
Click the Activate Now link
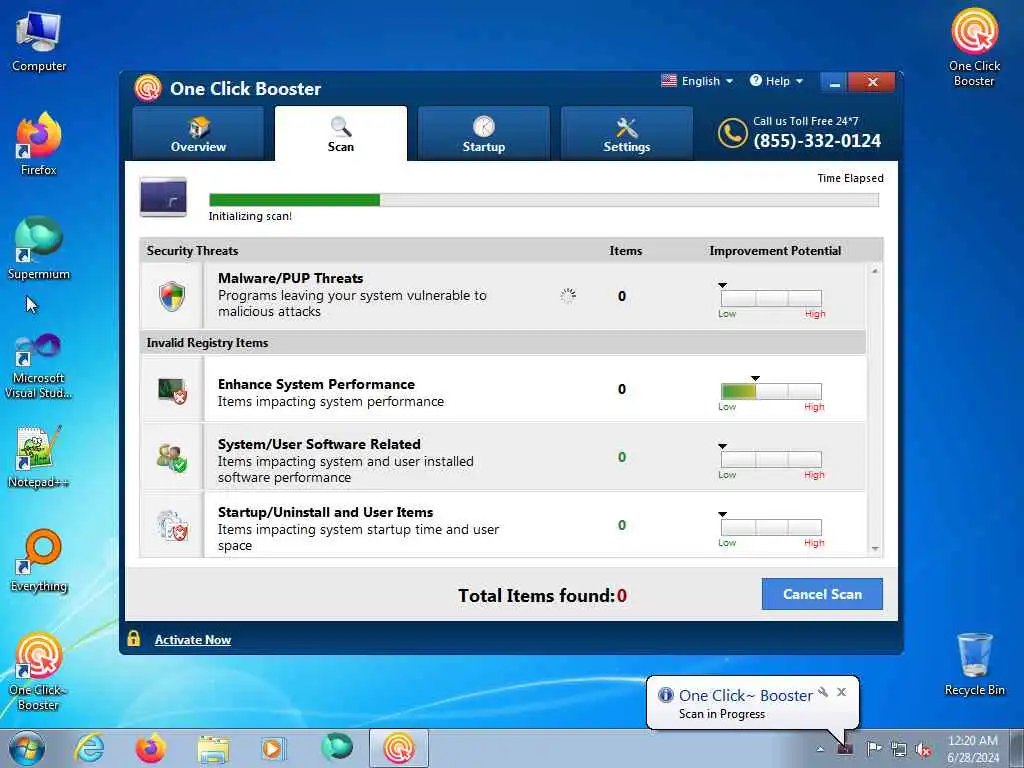[193, 640]
